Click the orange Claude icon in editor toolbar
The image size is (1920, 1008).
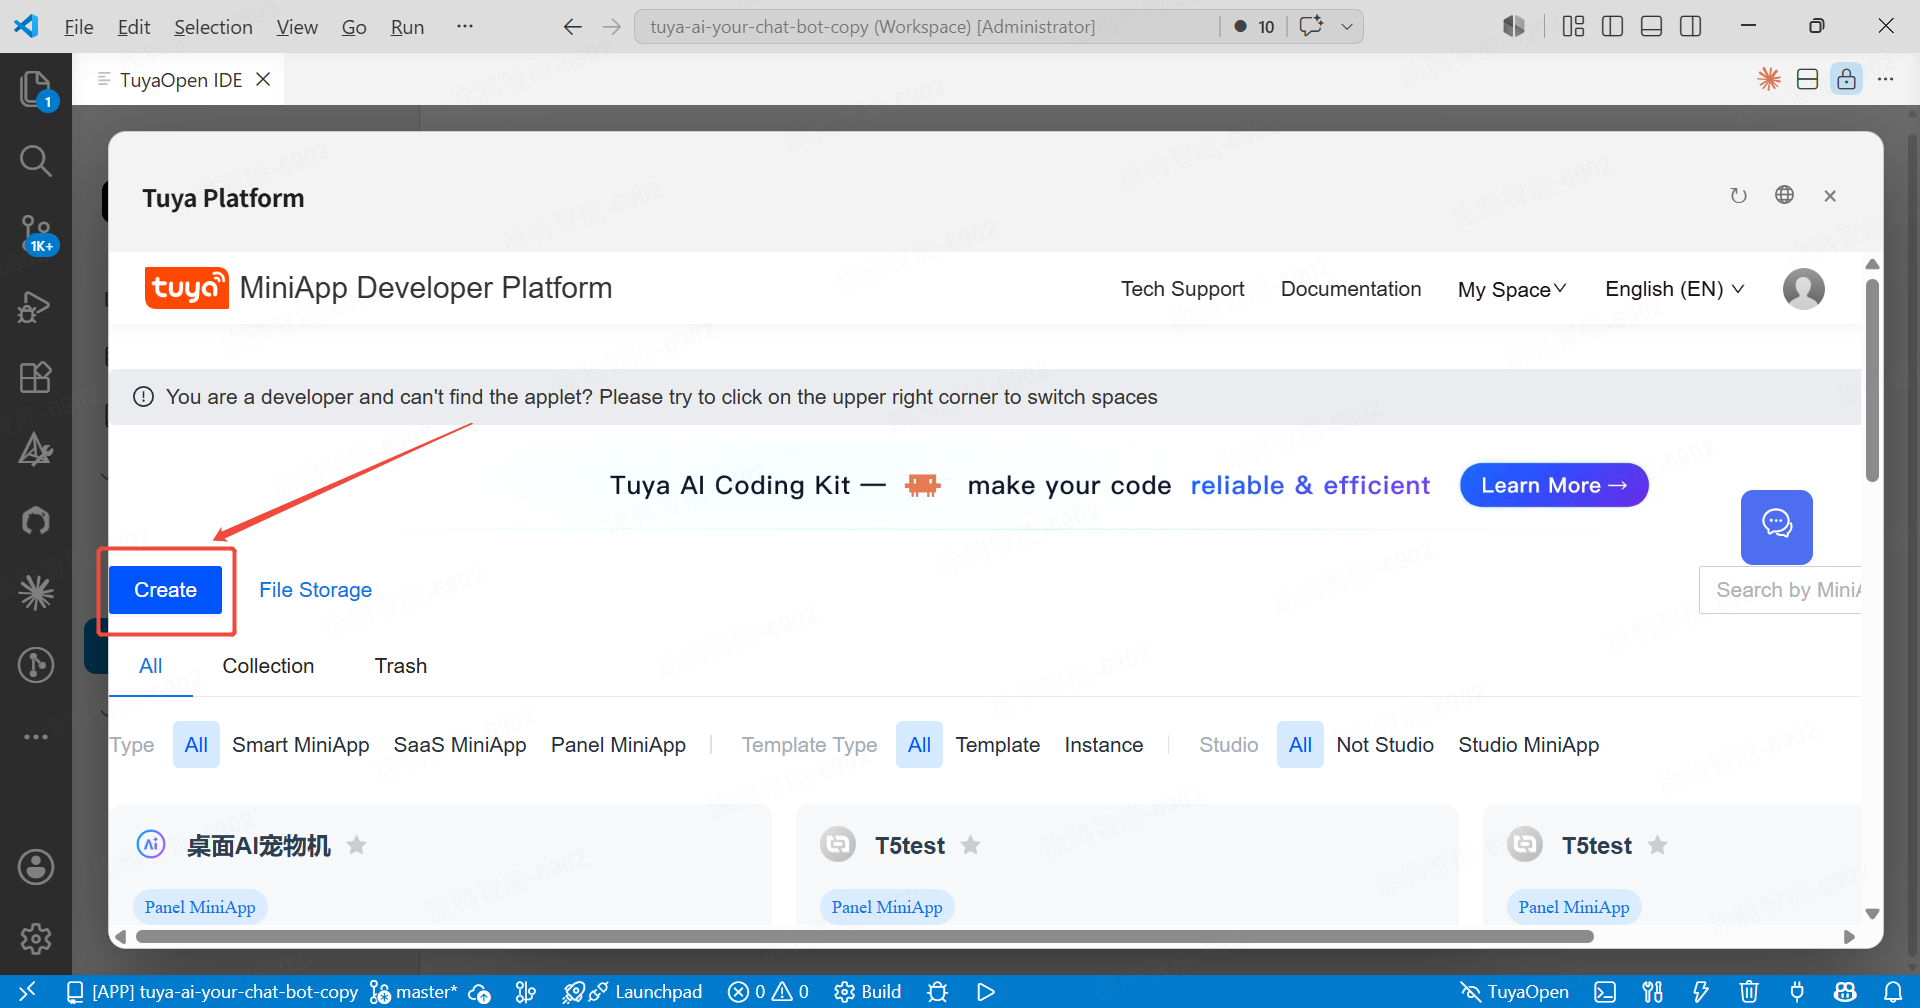click(x=1769, y=79)
